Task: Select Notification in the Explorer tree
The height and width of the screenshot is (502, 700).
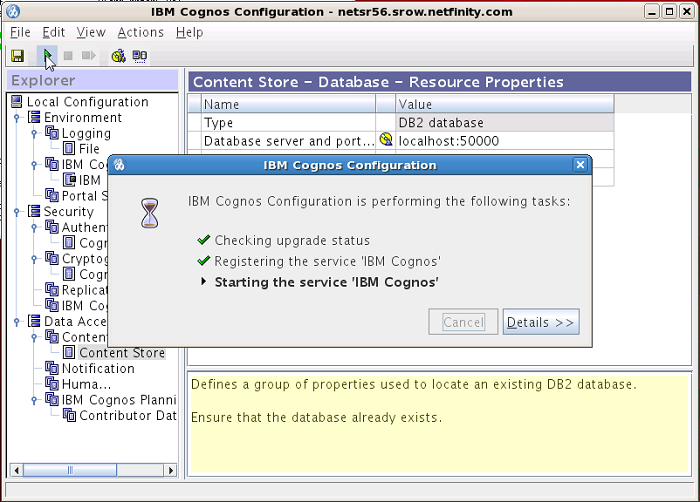Action: [x=98, y=369]
